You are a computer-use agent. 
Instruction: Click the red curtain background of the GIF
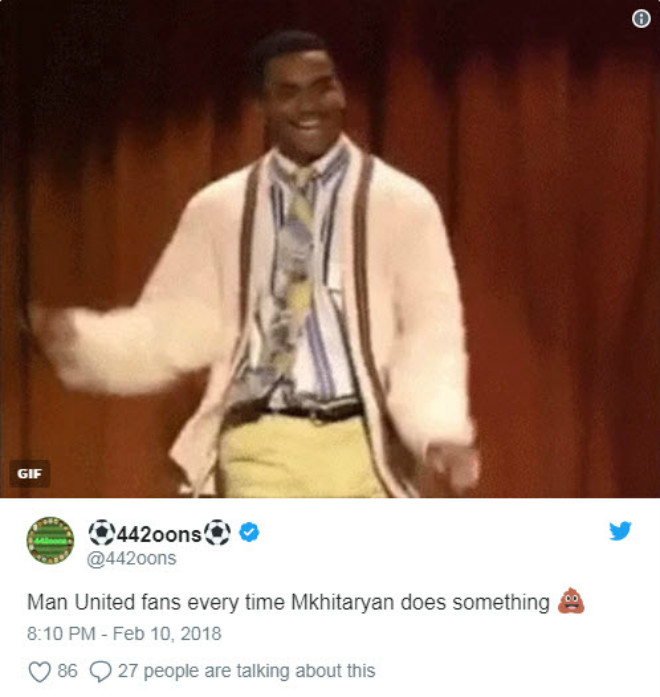556,267
